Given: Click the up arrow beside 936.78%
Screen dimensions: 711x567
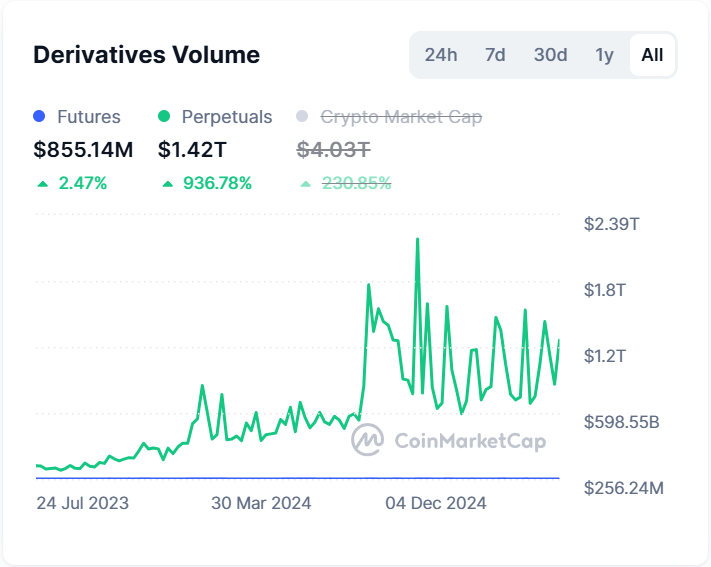Looking at the screenshot, I should point(166,184).
